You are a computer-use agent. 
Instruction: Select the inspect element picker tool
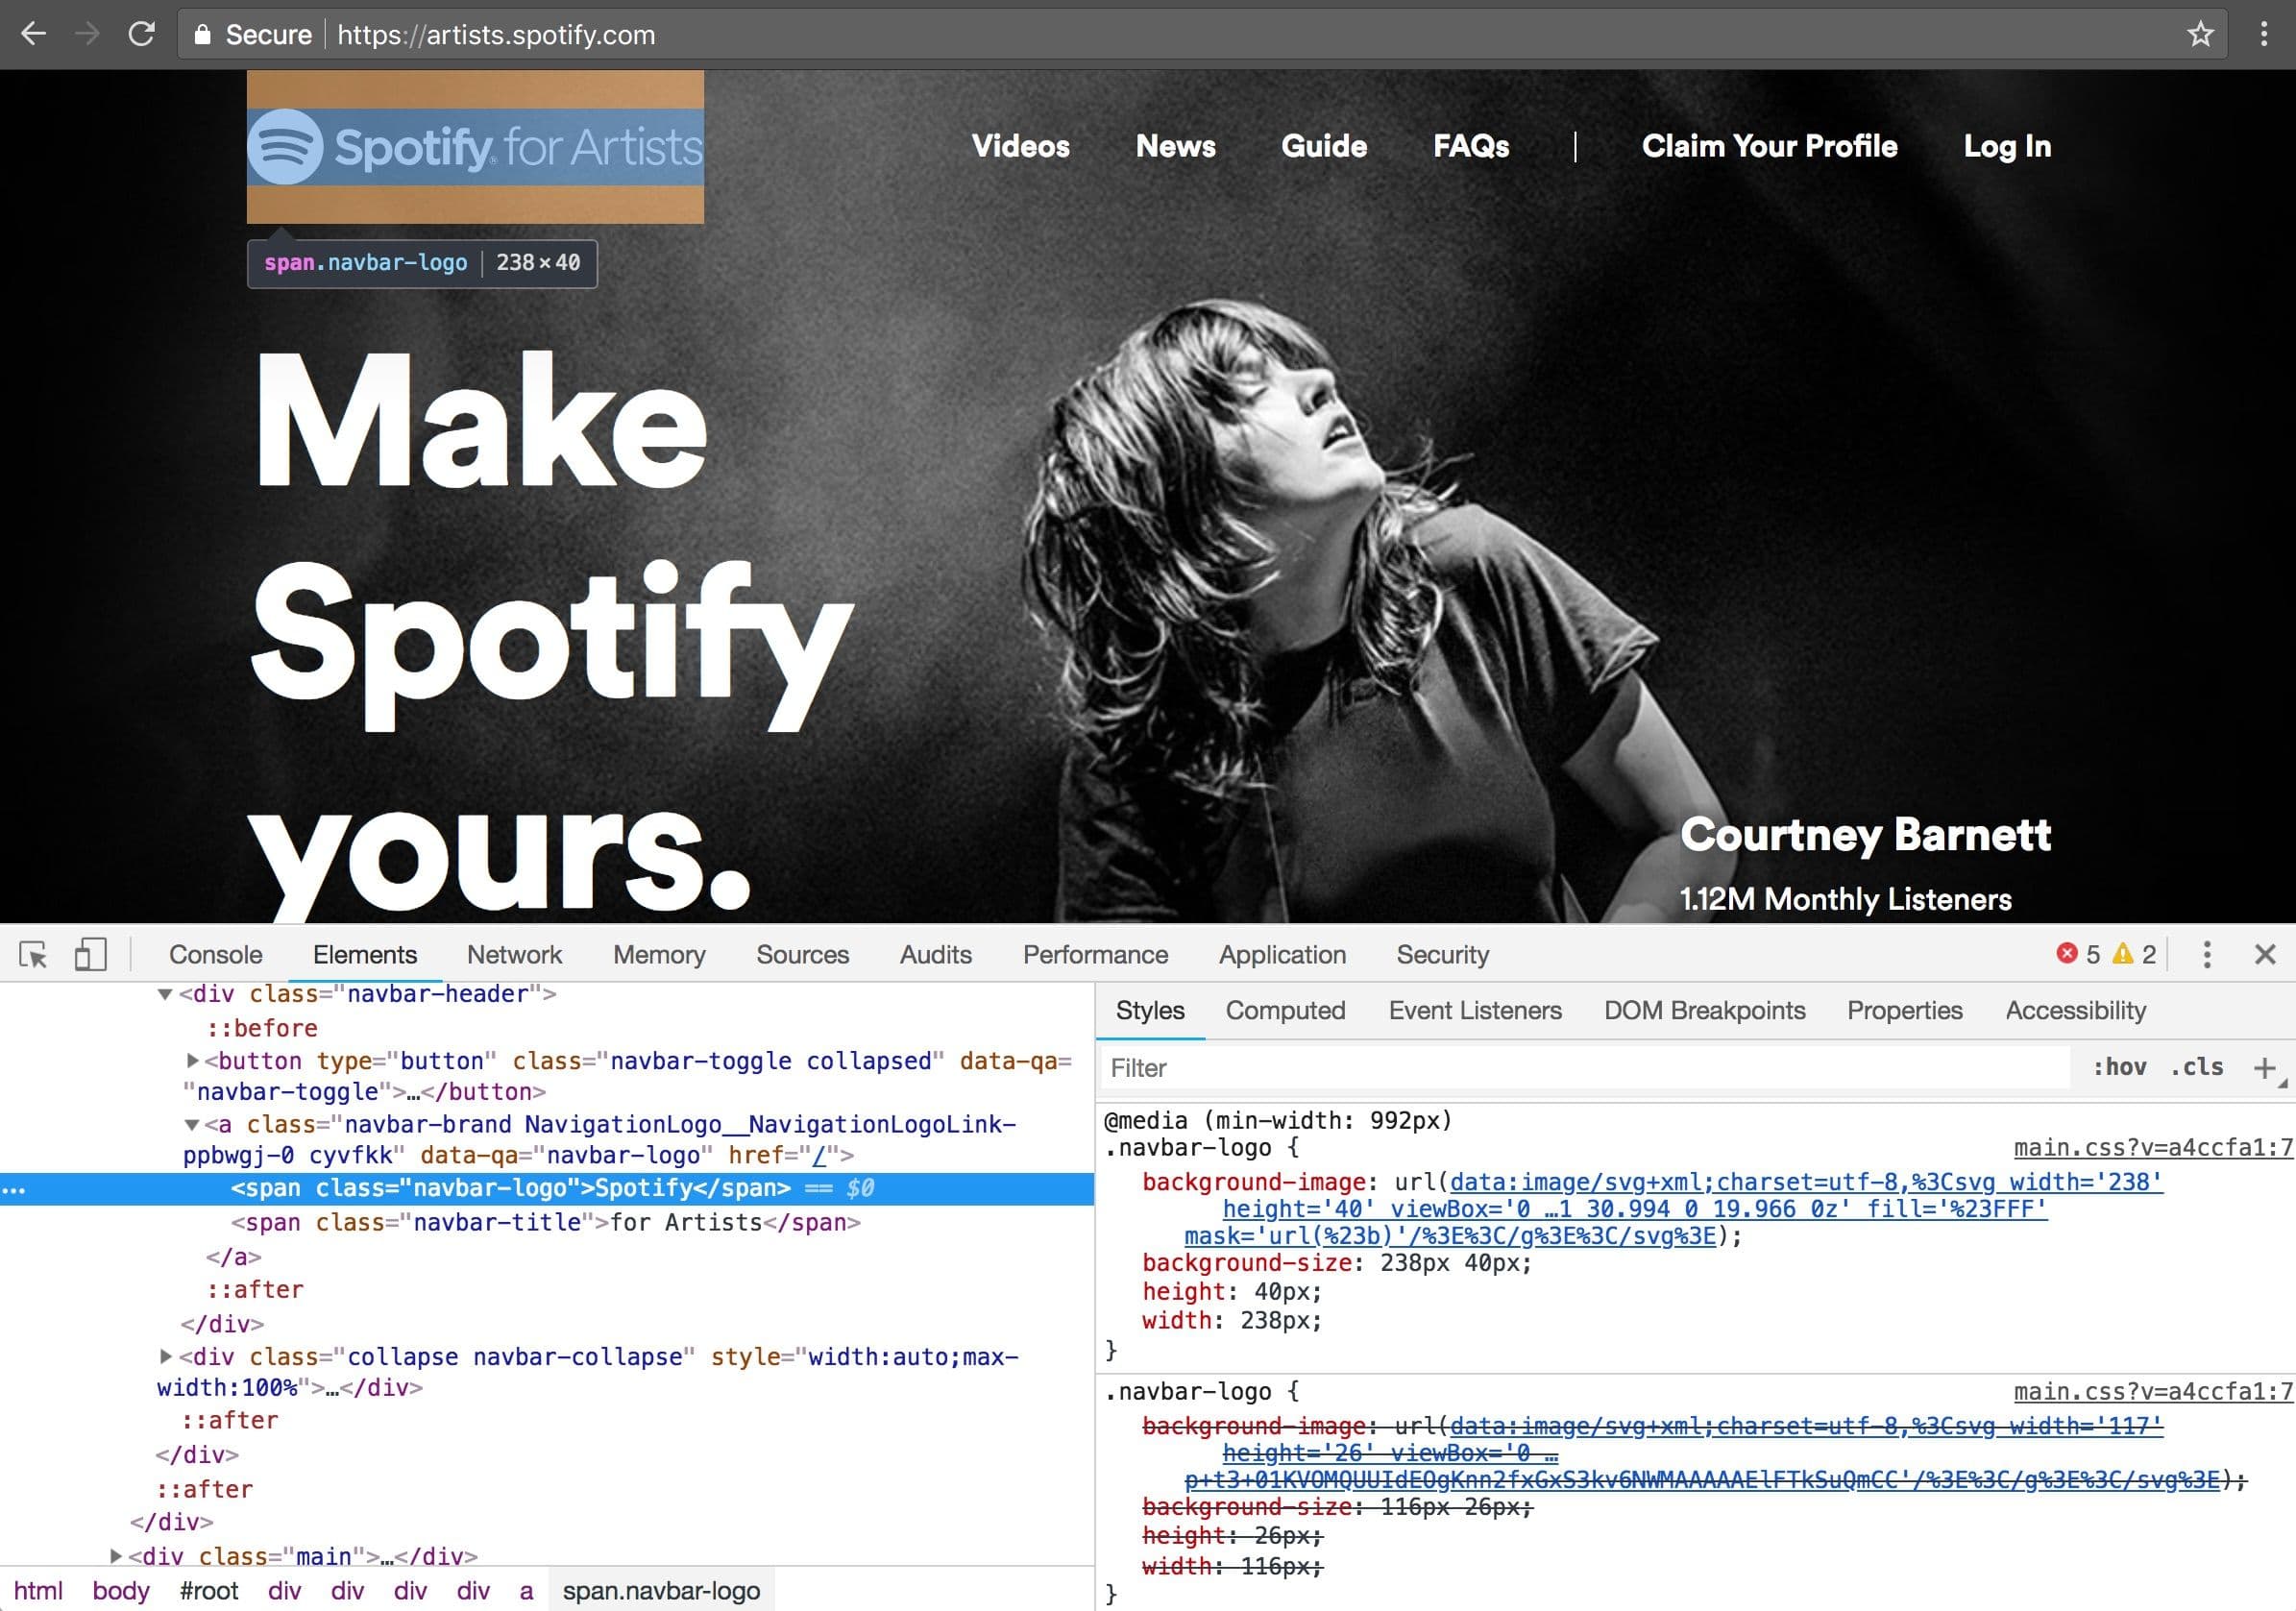[x=33, y=955]
